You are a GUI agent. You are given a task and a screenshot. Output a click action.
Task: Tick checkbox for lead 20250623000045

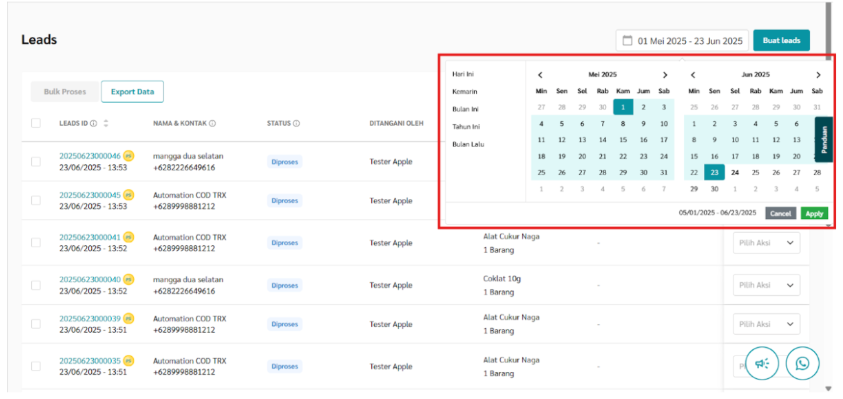(x=36, y=200)
